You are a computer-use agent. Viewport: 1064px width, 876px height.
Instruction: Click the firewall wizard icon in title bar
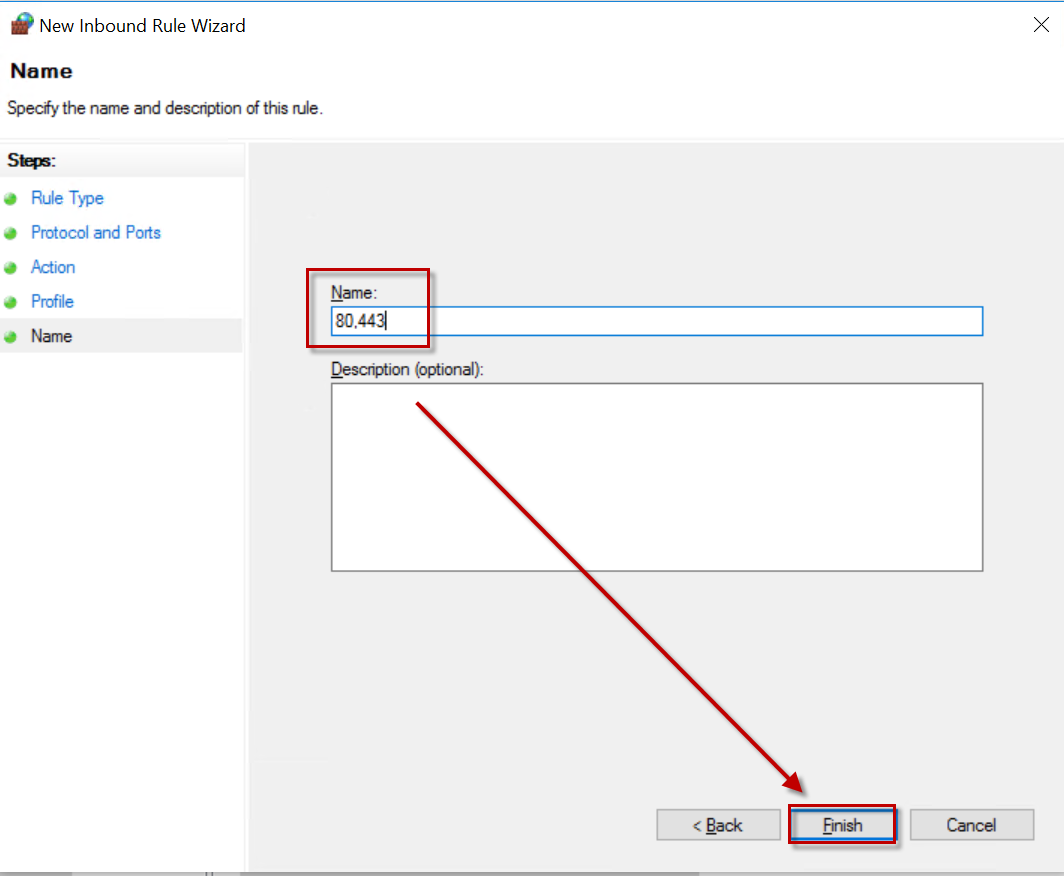coord(22,25)
